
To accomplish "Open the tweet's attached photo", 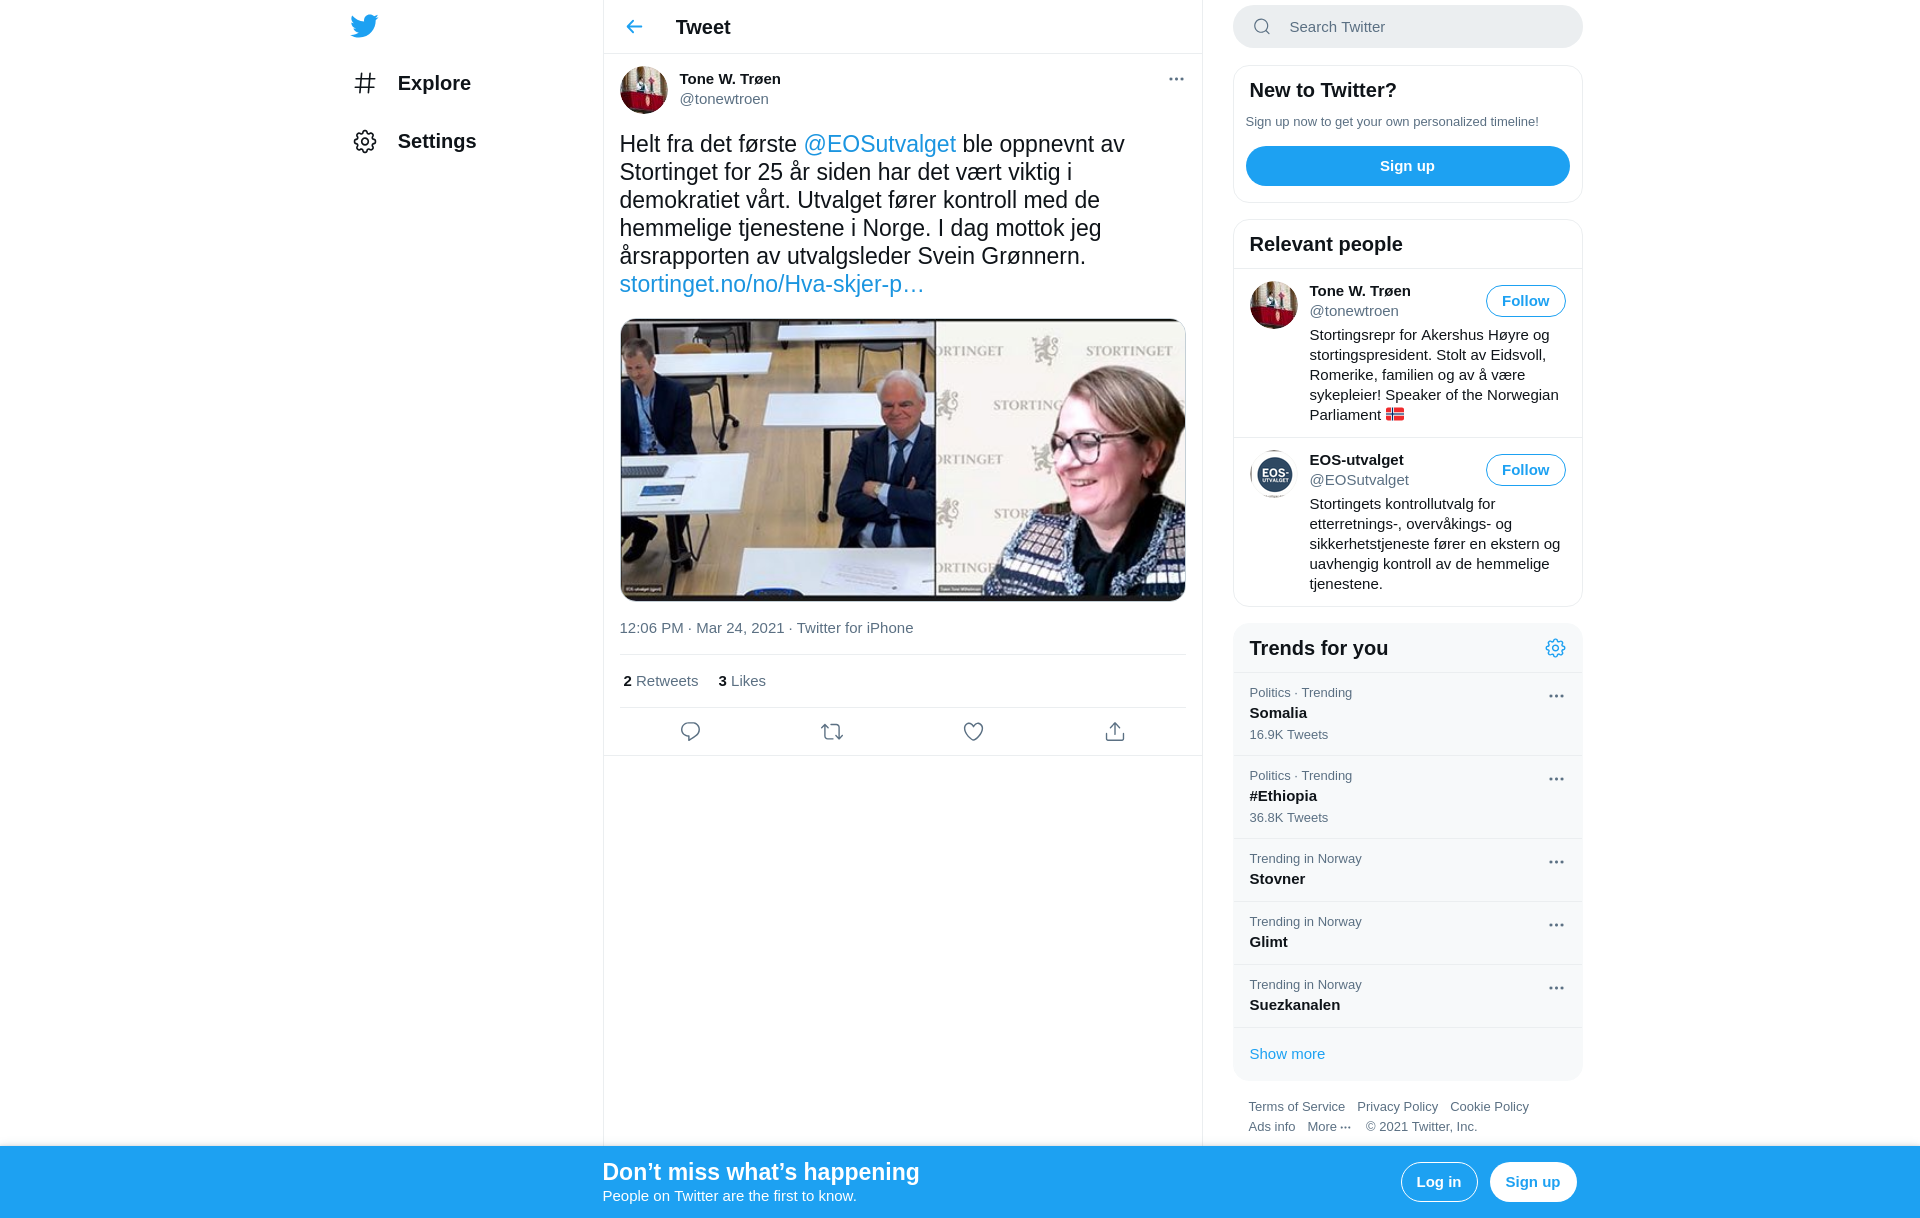I will pyautogui.click(x=902, y=460).
